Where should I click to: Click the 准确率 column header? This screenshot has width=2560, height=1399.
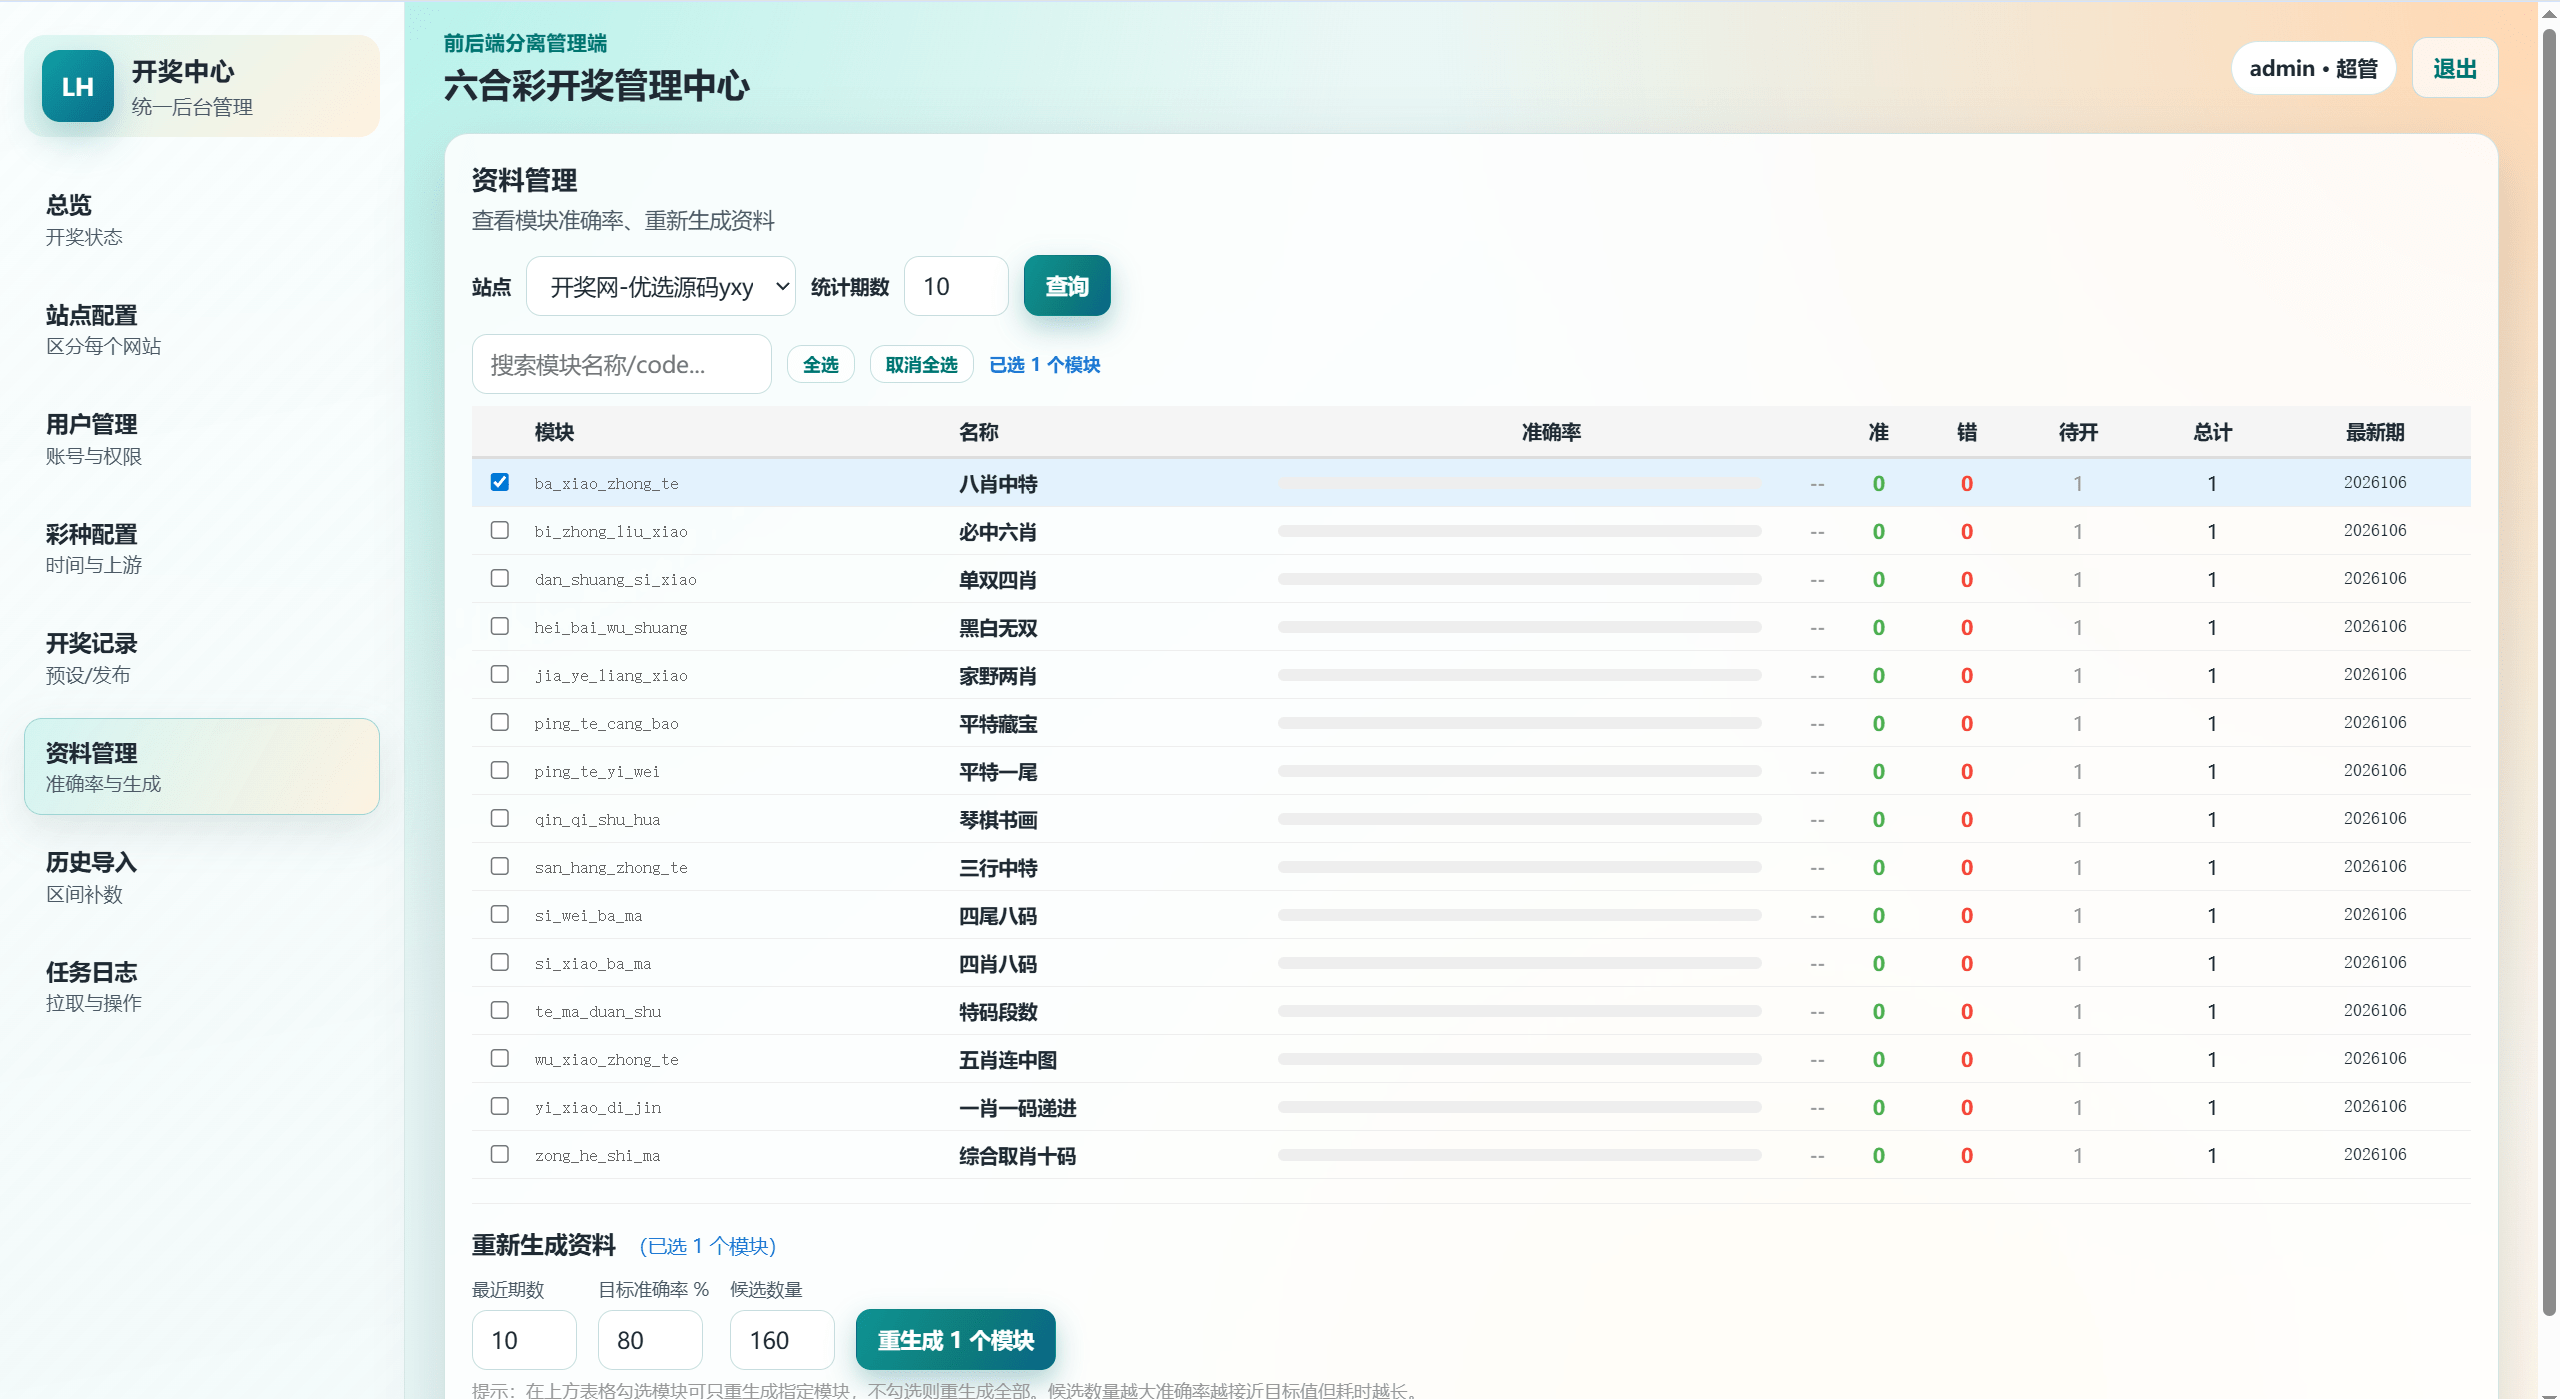(1551, 432)
